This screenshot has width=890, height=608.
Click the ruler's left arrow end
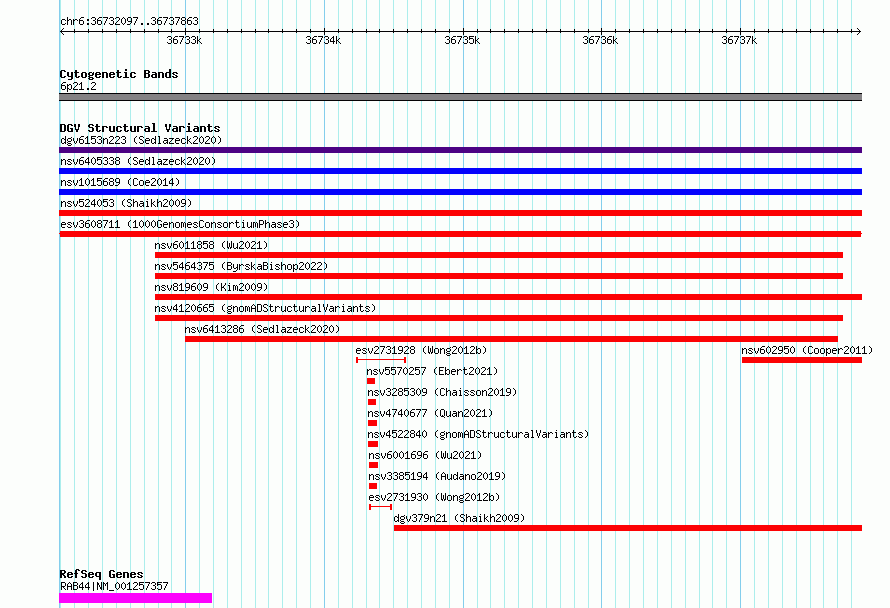tap(62, 31)
